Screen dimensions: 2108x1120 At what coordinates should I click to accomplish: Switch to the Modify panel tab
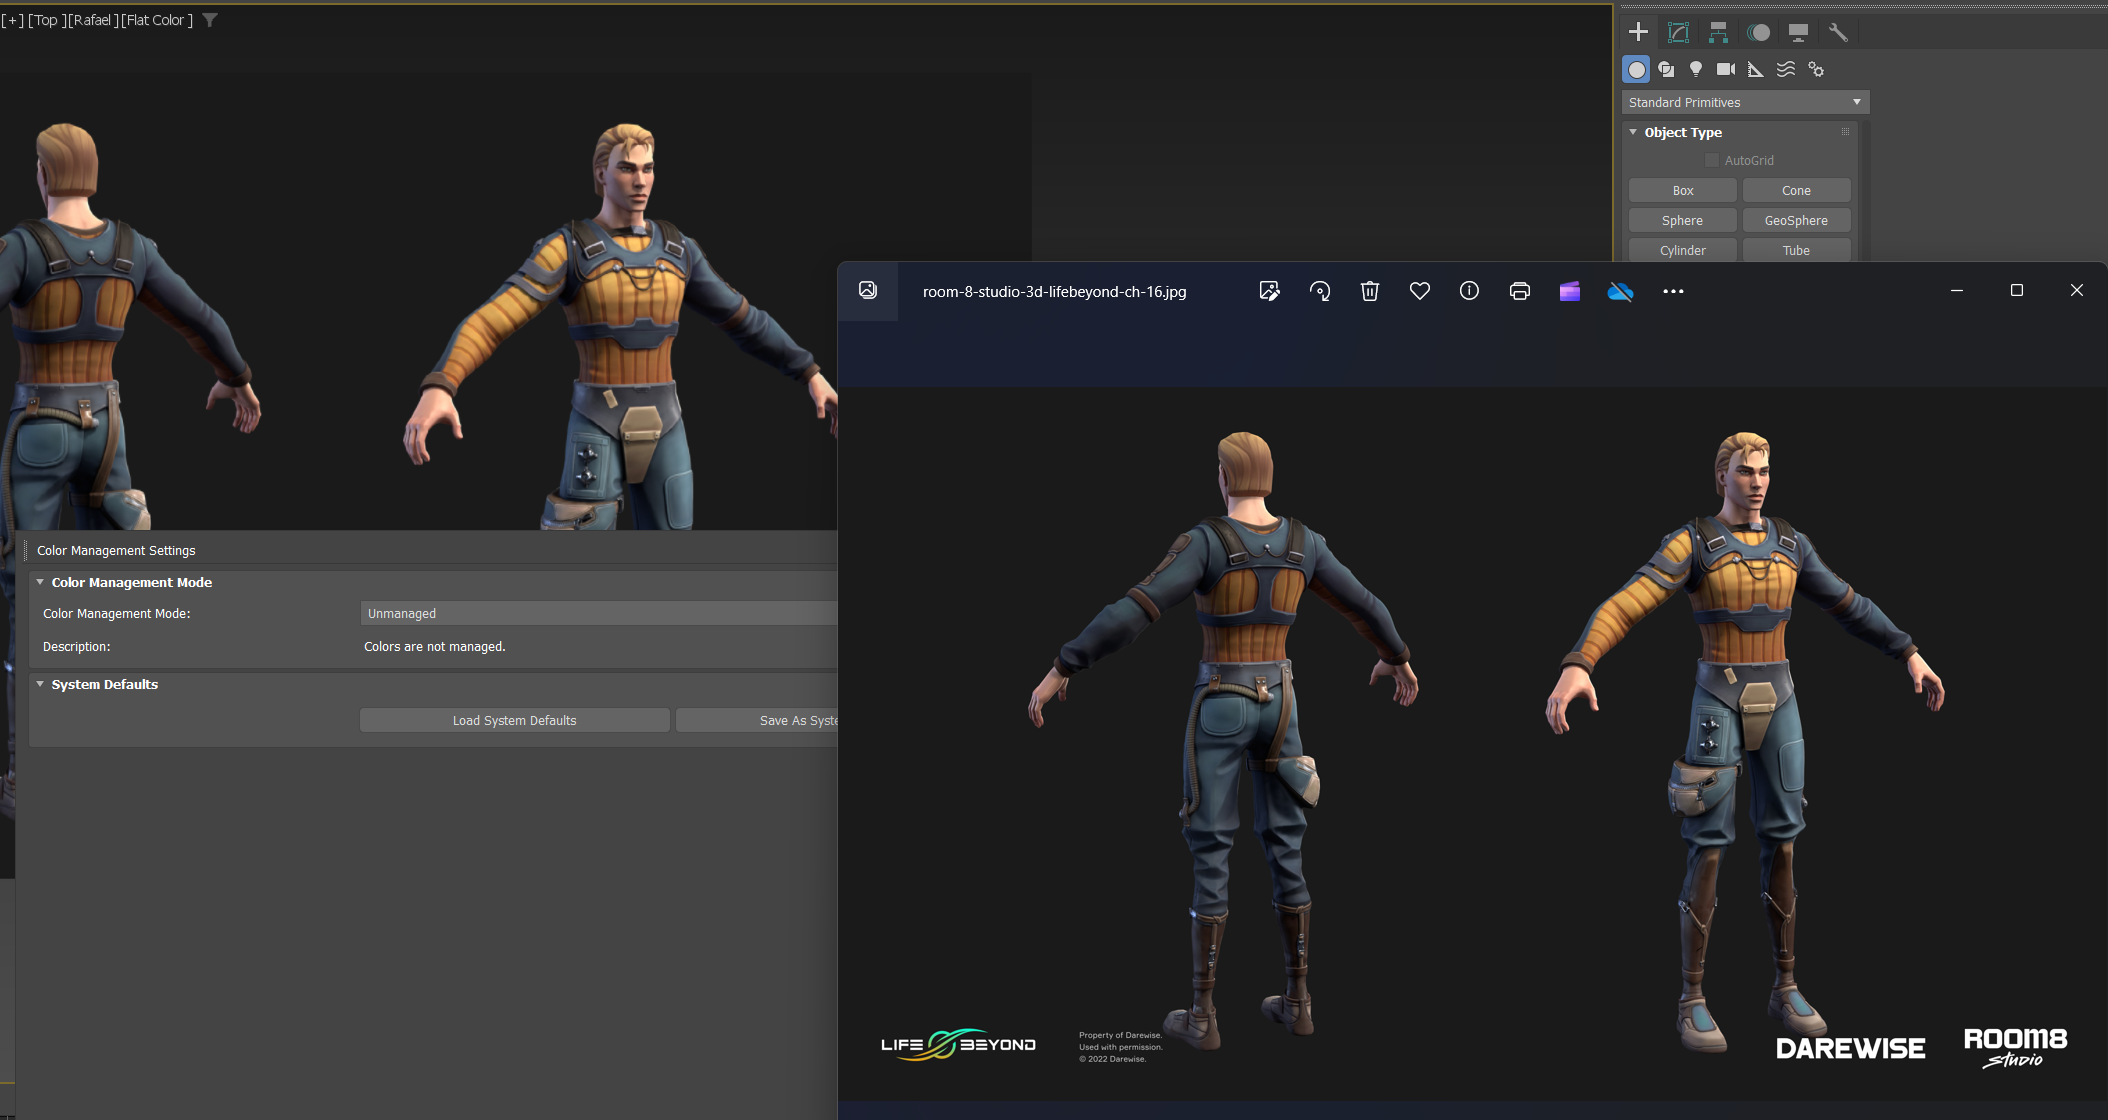[1678, 32]
